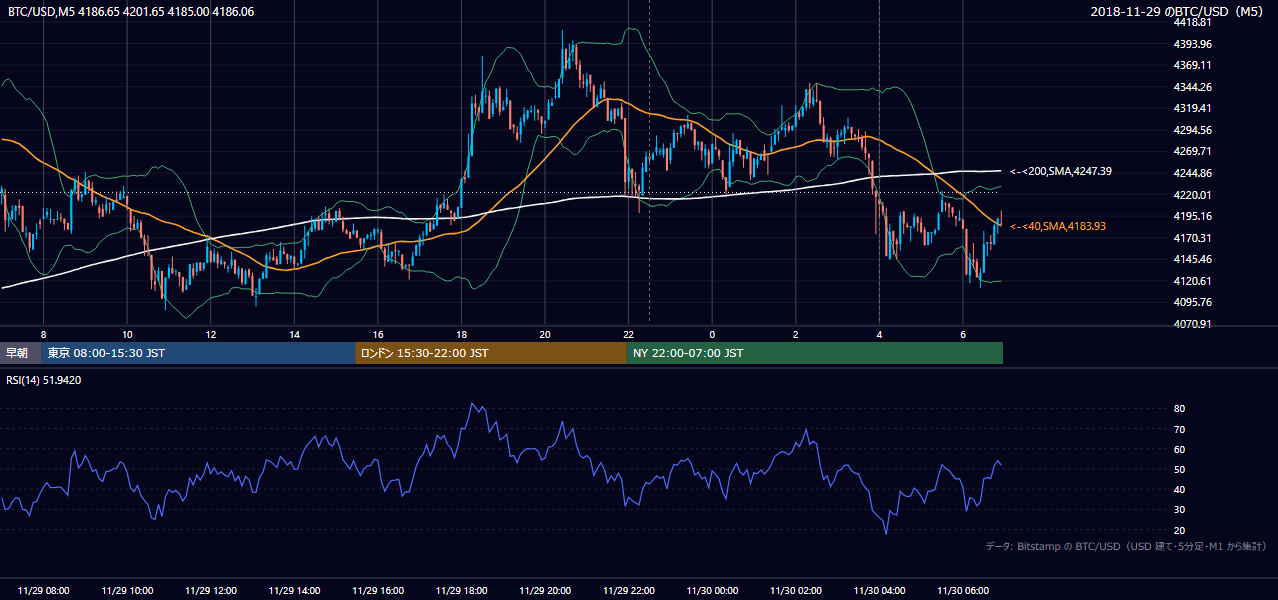1278x600 pixels.
Task: Click the 早朝 session segment
Action: coord(20,353)
